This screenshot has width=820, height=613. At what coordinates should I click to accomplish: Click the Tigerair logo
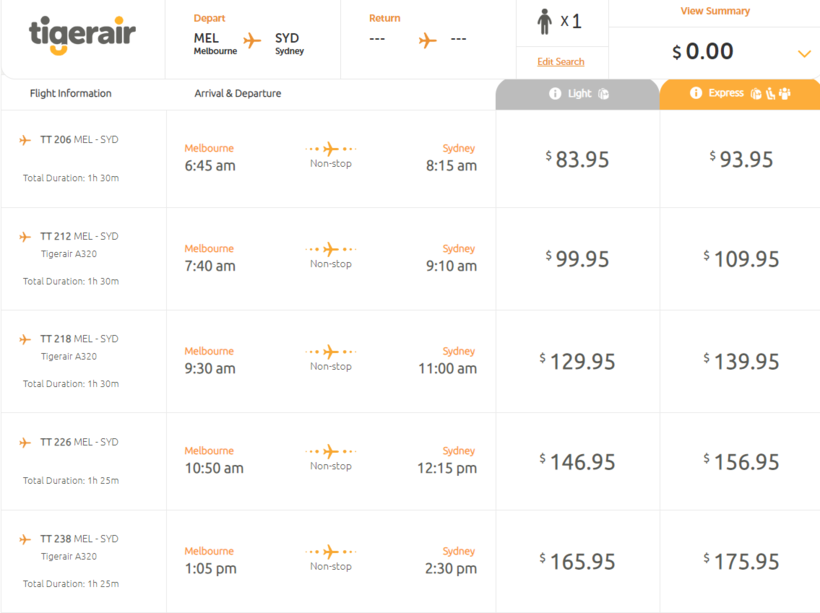pos(82,36)
